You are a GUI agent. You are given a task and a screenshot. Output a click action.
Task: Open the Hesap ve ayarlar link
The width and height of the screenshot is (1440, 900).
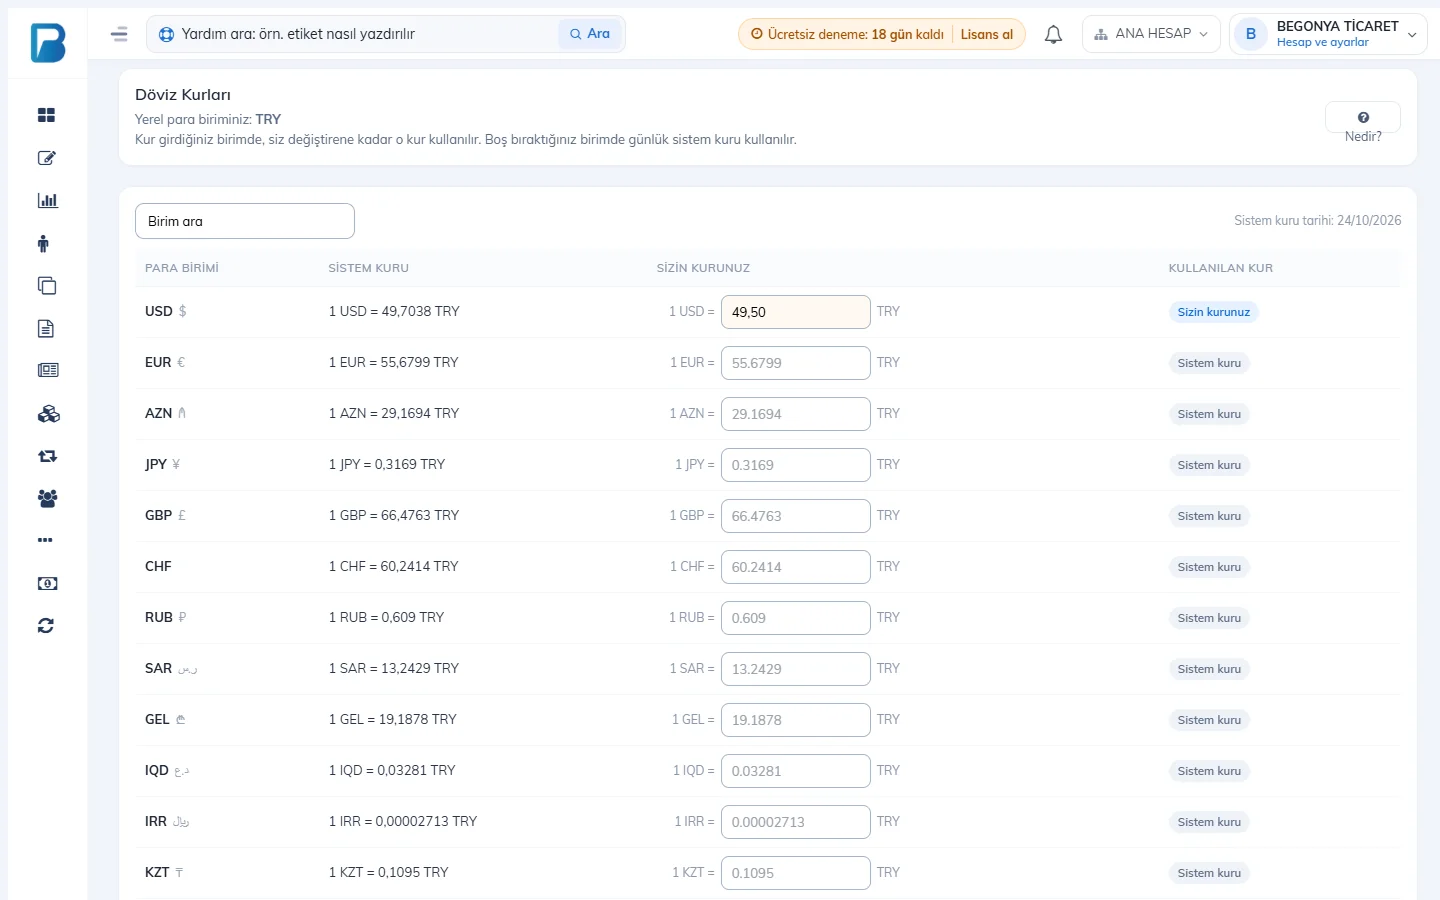[x=1322, y=42]
